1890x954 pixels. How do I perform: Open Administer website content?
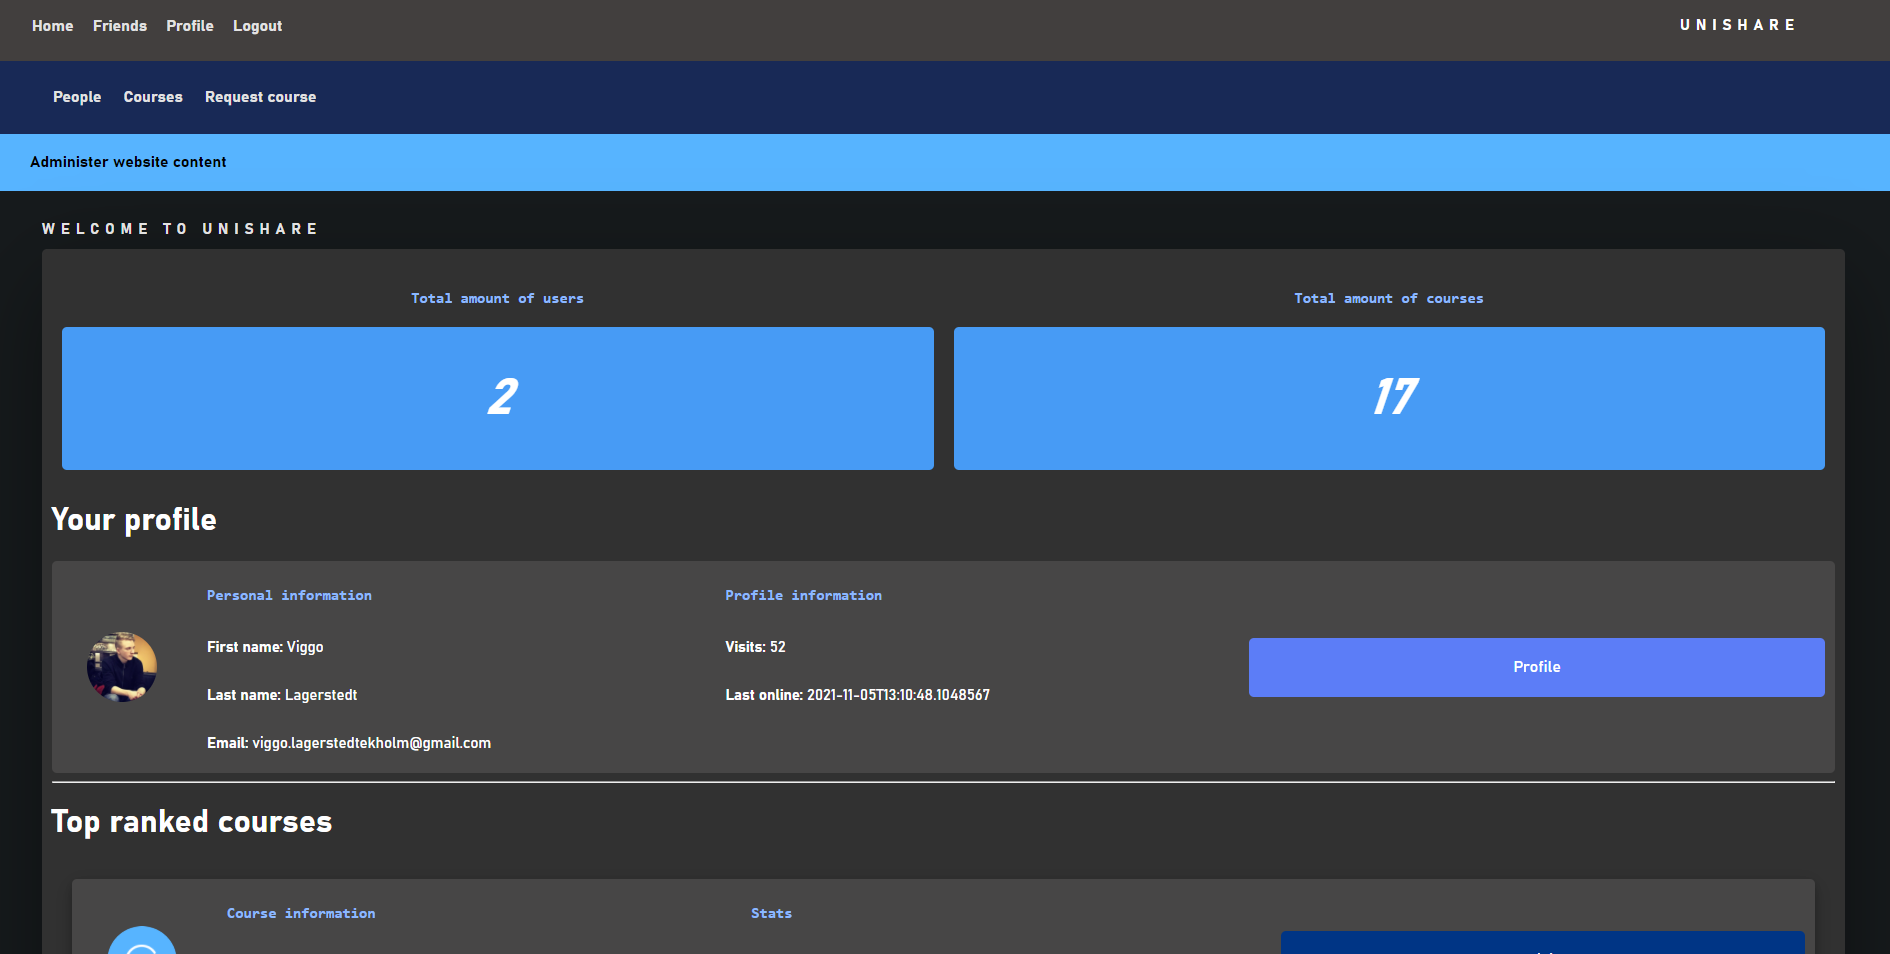pyautogui.click(x=127, y=162)
